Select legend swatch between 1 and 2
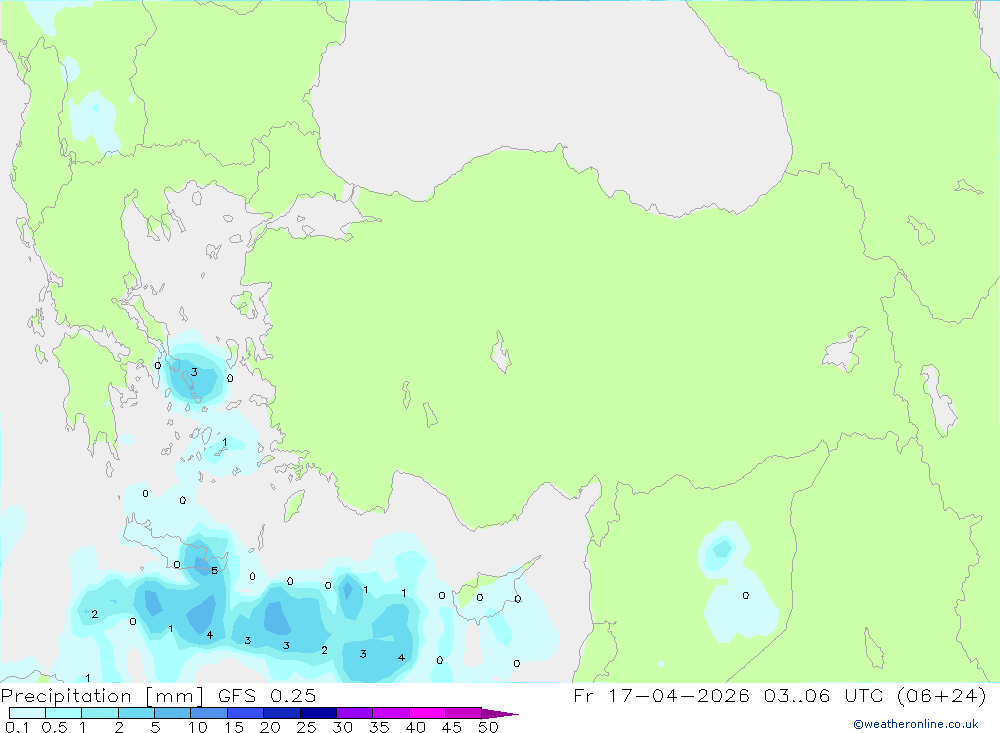The height and width of the screenshot is (733, 1000). tap(100, 713)
